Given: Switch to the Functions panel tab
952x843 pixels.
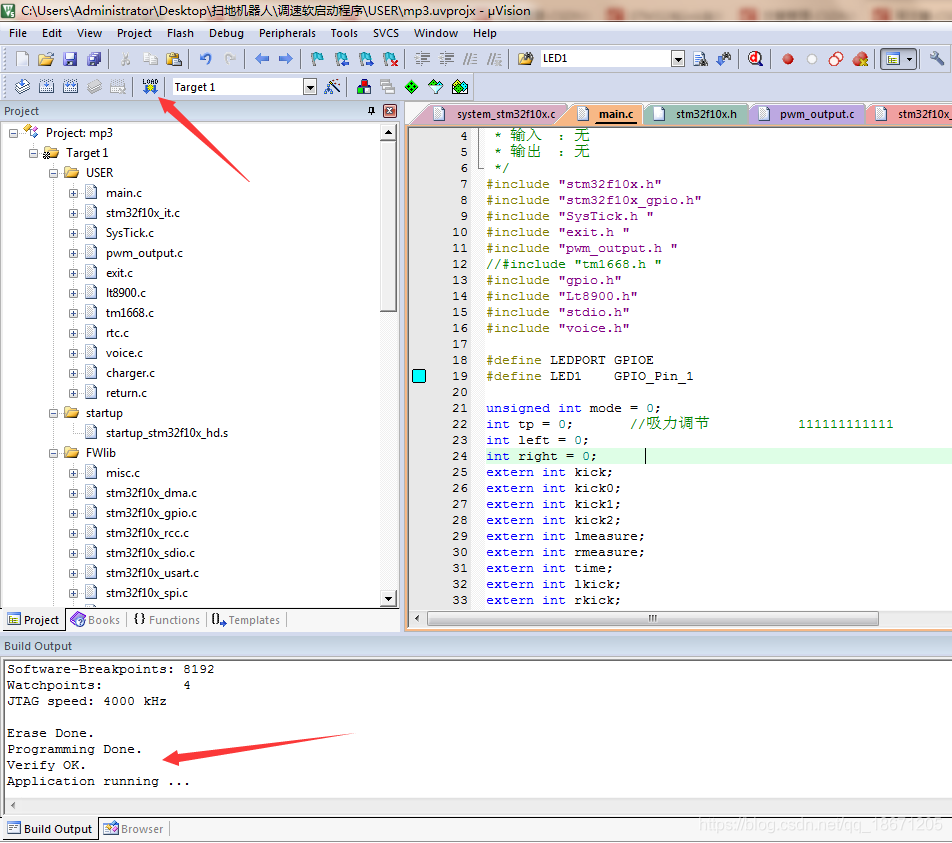Looking at the screenshot, I should coord(167,619).
